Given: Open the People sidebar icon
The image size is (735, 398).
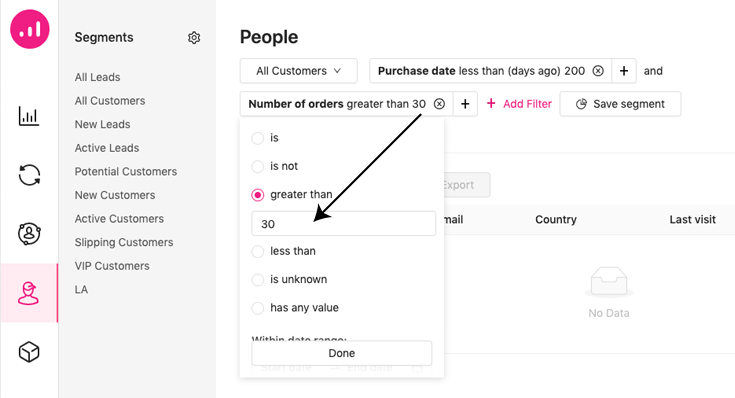Looking at the screenshot, I should point(29,293).
